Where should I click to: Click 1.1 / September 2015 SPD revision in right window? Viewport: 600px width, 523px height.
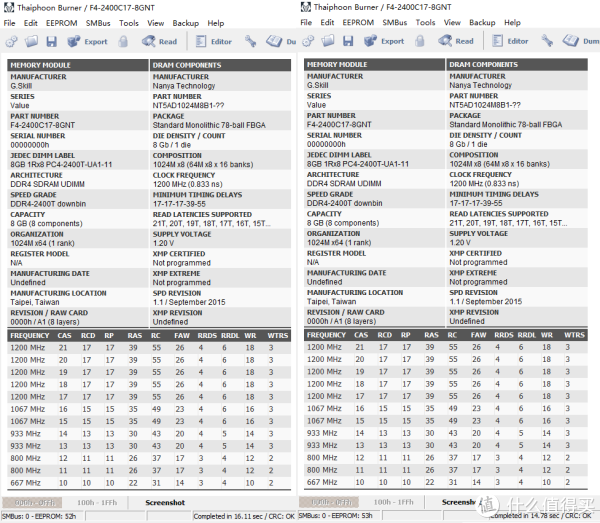486,301
